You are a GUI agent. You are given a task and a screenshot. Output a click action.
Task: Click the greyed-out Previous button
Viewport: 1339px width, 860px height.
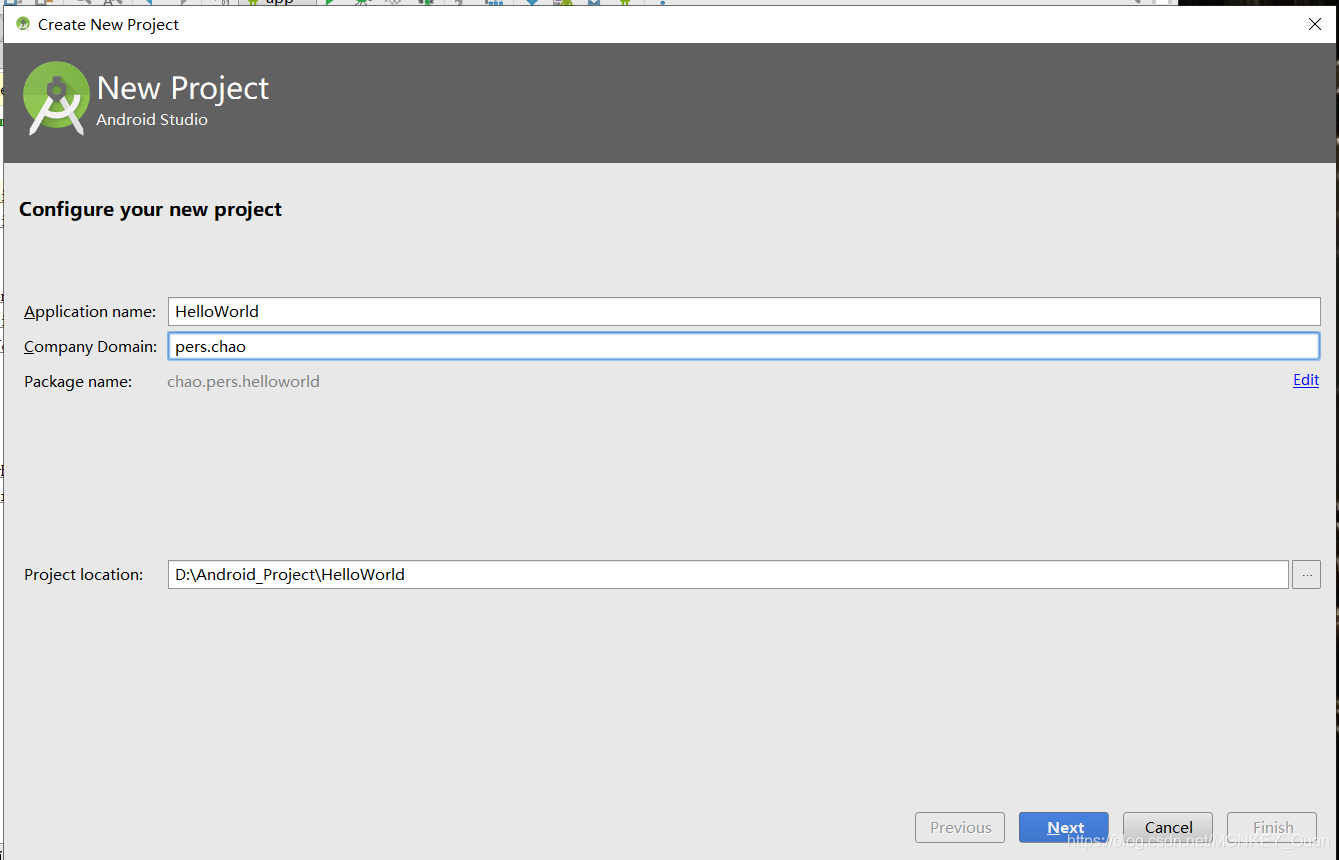(960, 827)
